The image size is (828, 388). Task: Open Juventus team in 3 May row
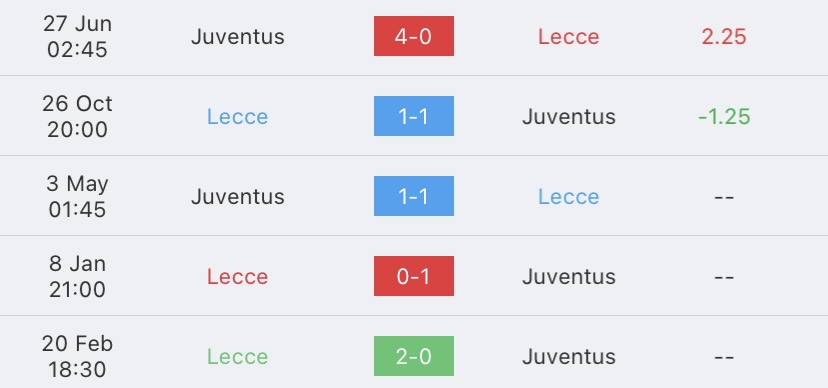(238, 196)
